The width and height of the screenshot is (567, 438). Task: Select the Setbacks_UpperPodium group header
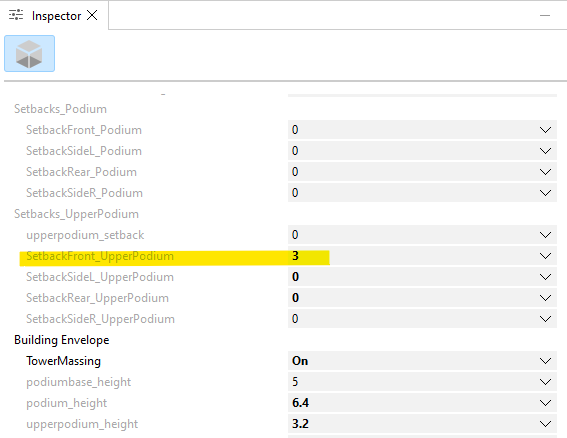tap(76, 214)
